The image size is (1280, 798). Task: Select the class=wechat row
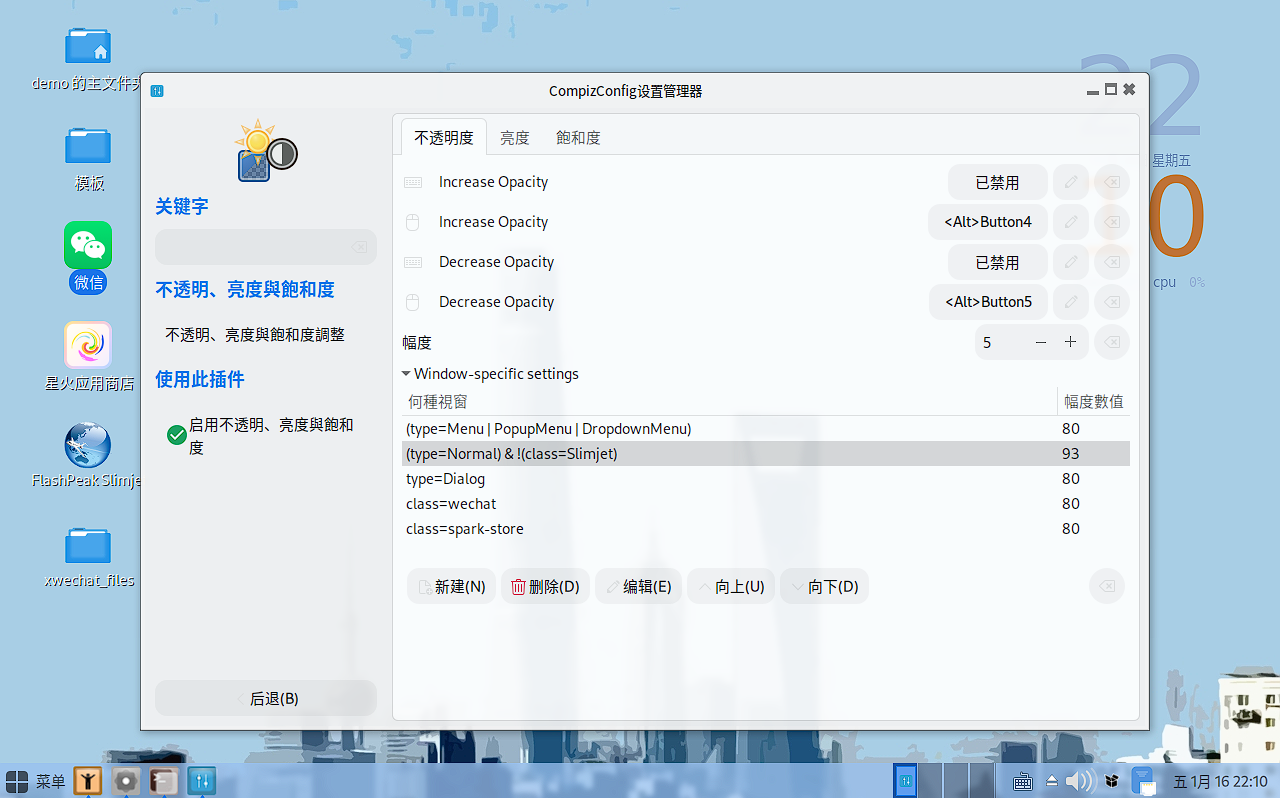766,504
